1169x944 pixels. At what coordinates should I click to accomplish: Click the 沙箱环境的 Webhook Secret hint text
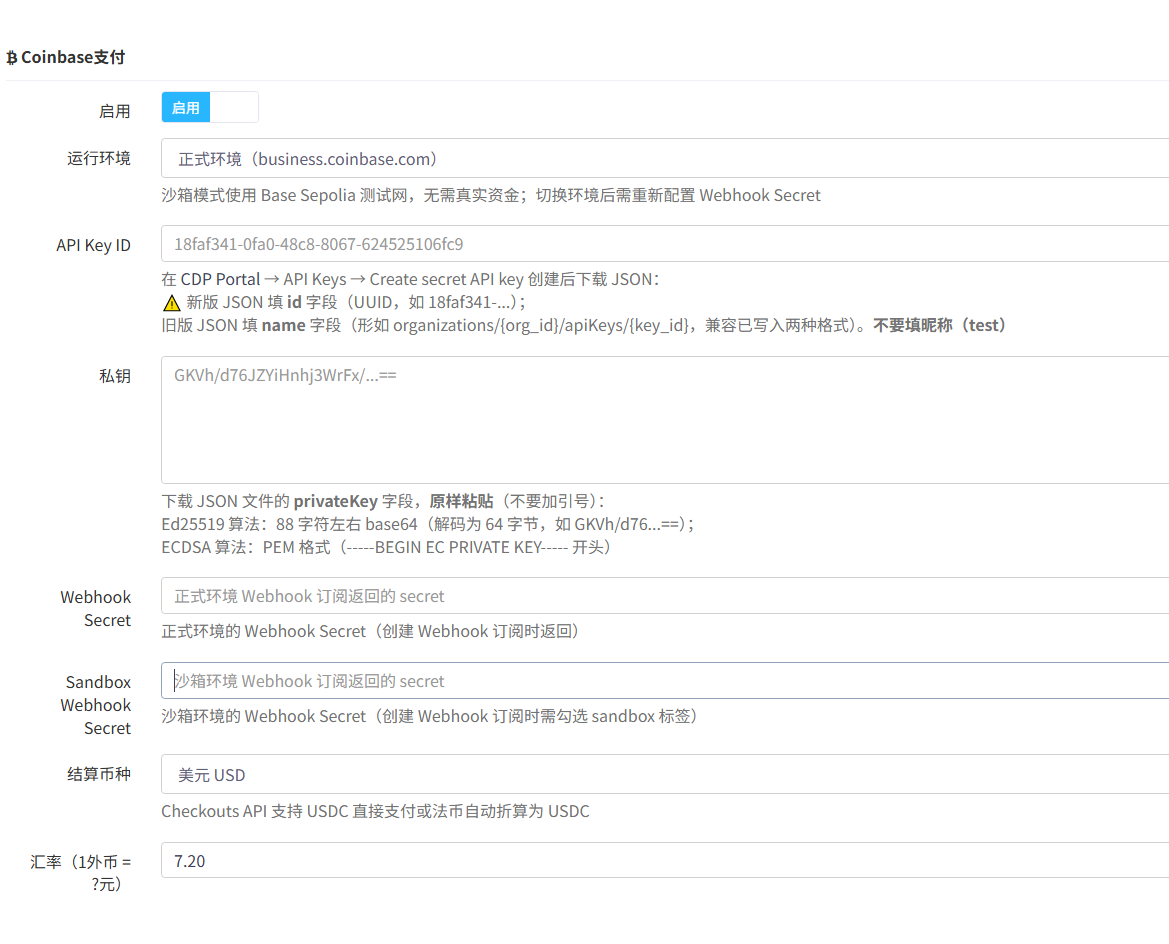430,717
